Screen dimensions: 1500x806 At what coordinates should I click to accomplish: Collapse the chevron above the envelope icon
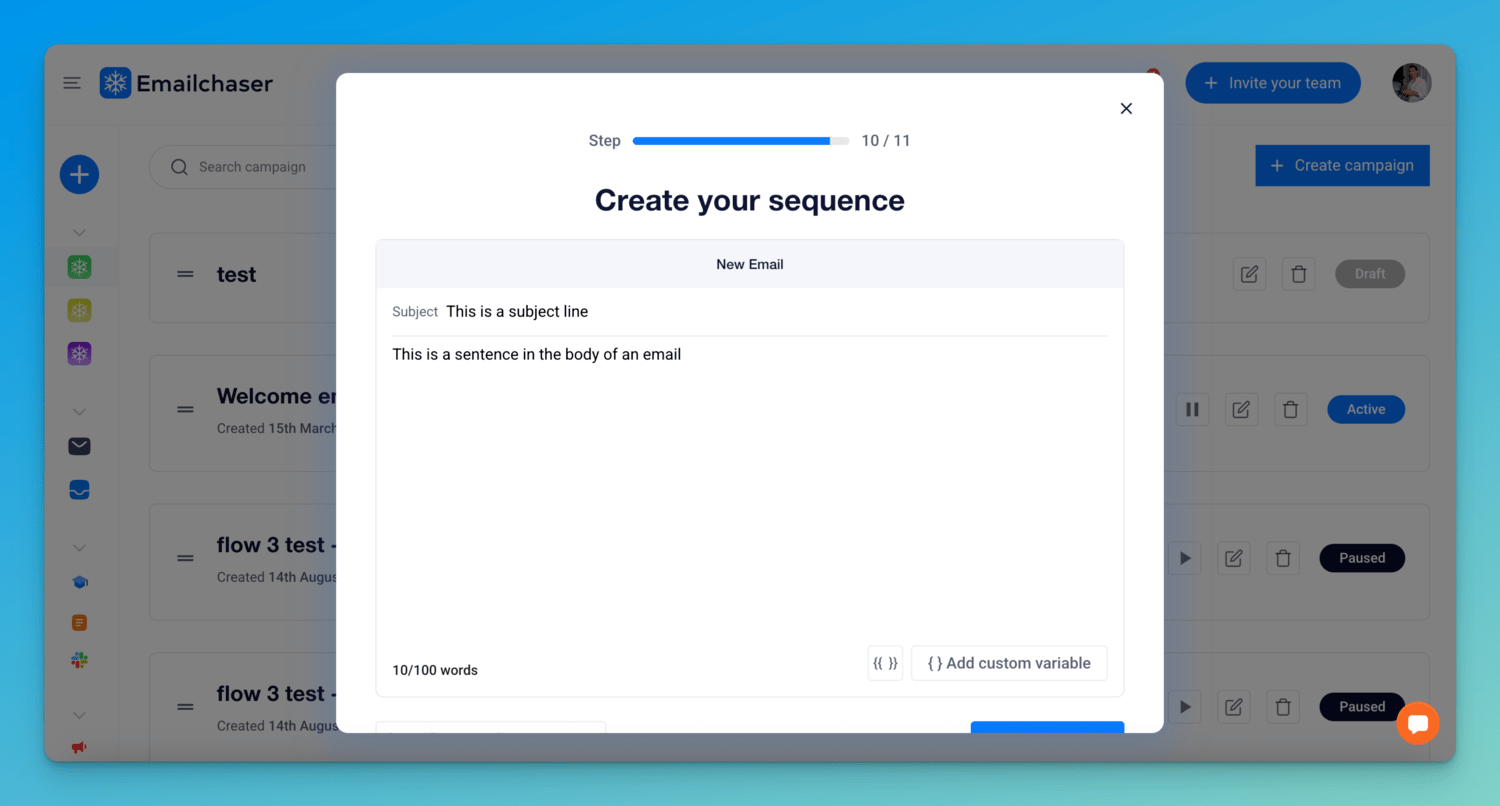tap(79, 412)
